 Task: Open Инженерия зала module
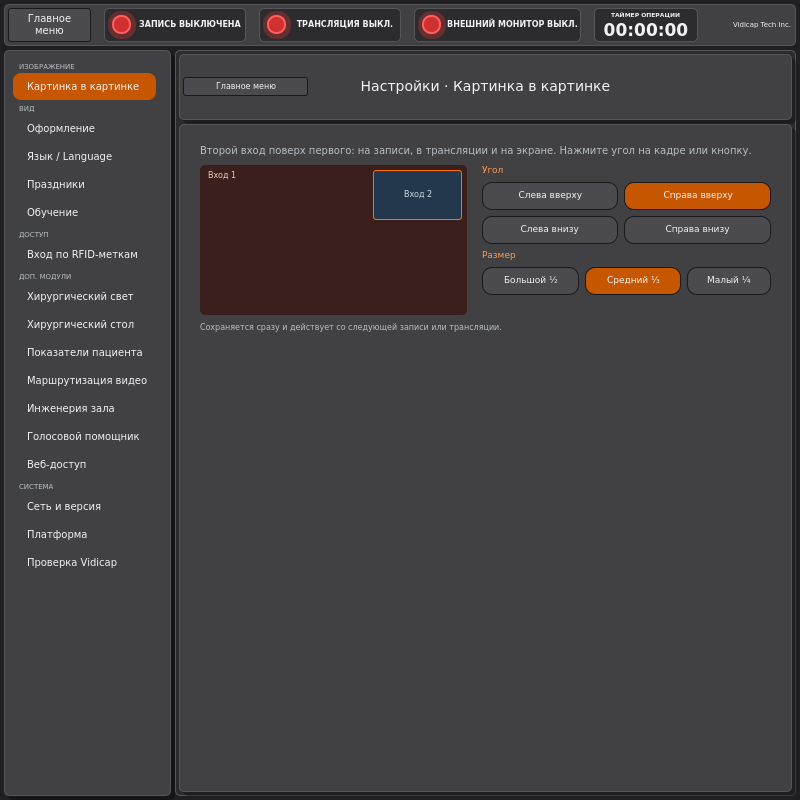pos(84,409)
